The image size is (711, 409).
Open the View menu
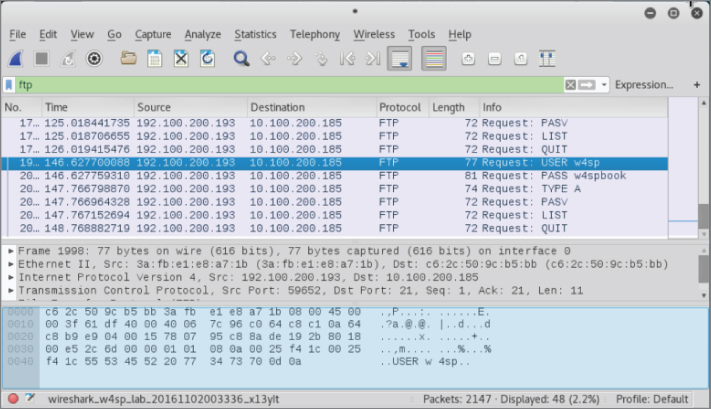coord(82,34)
